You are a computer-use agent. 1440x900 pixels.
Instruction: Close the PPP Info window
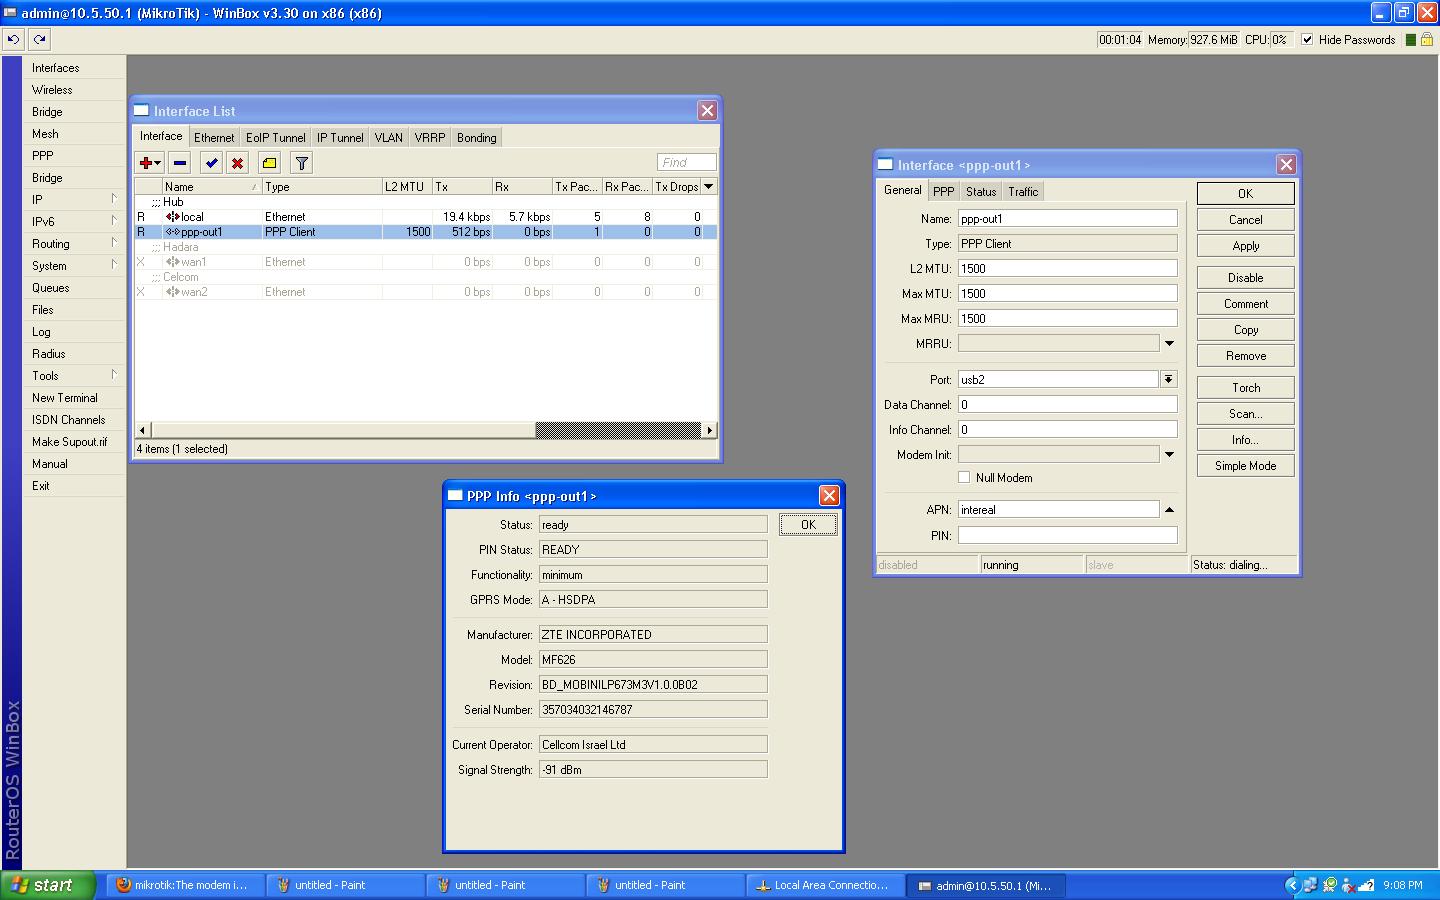pos(829,495)
